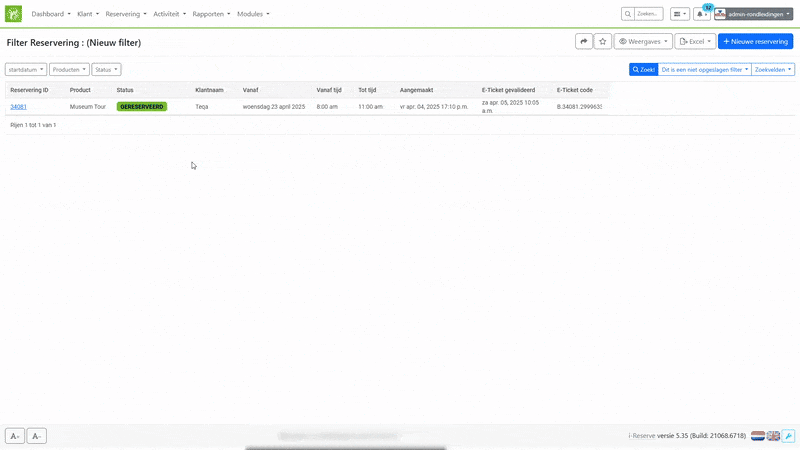Select the Dutch flag language icon
This screenshot has height=450, width=800.
[x=758, y=436]
